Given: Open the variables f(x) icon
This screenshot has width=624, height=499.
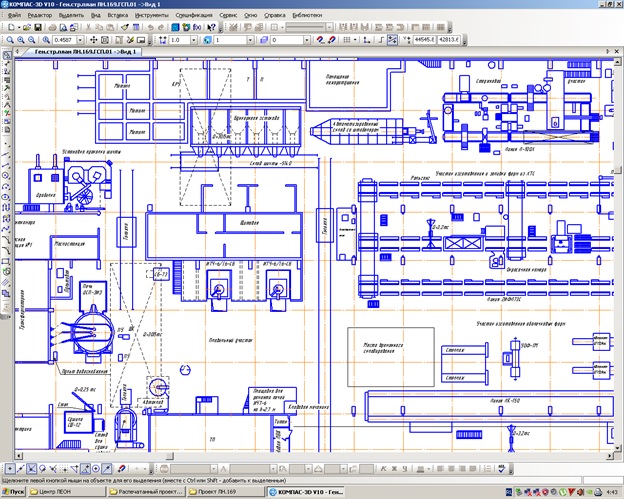Looking at the screenshot, I should pyautogui.click(x=197, y=27).
